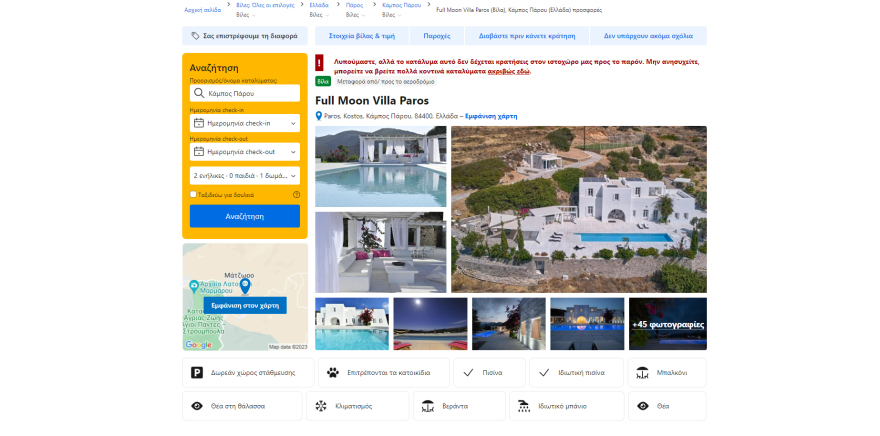Click the air conditioning snowflake icon
This screenshot has width=880, height=436.
pos(321,406)
